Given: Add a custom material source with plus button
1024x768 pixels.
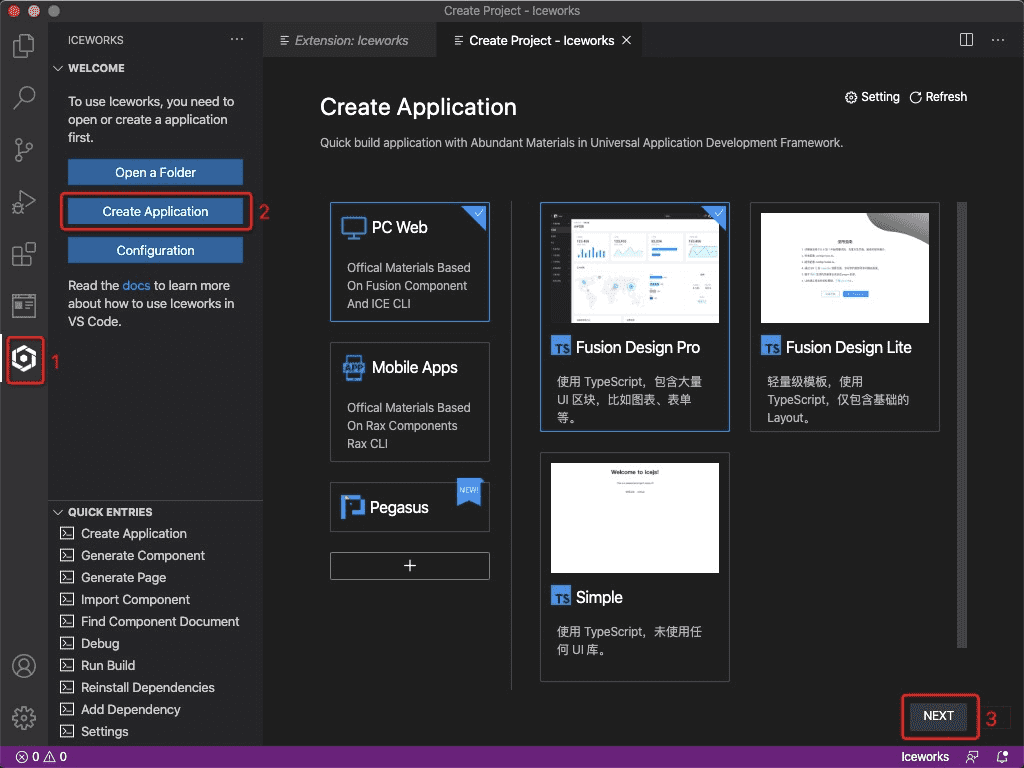Looking at the screenshot, I should [x=409, y=566].
